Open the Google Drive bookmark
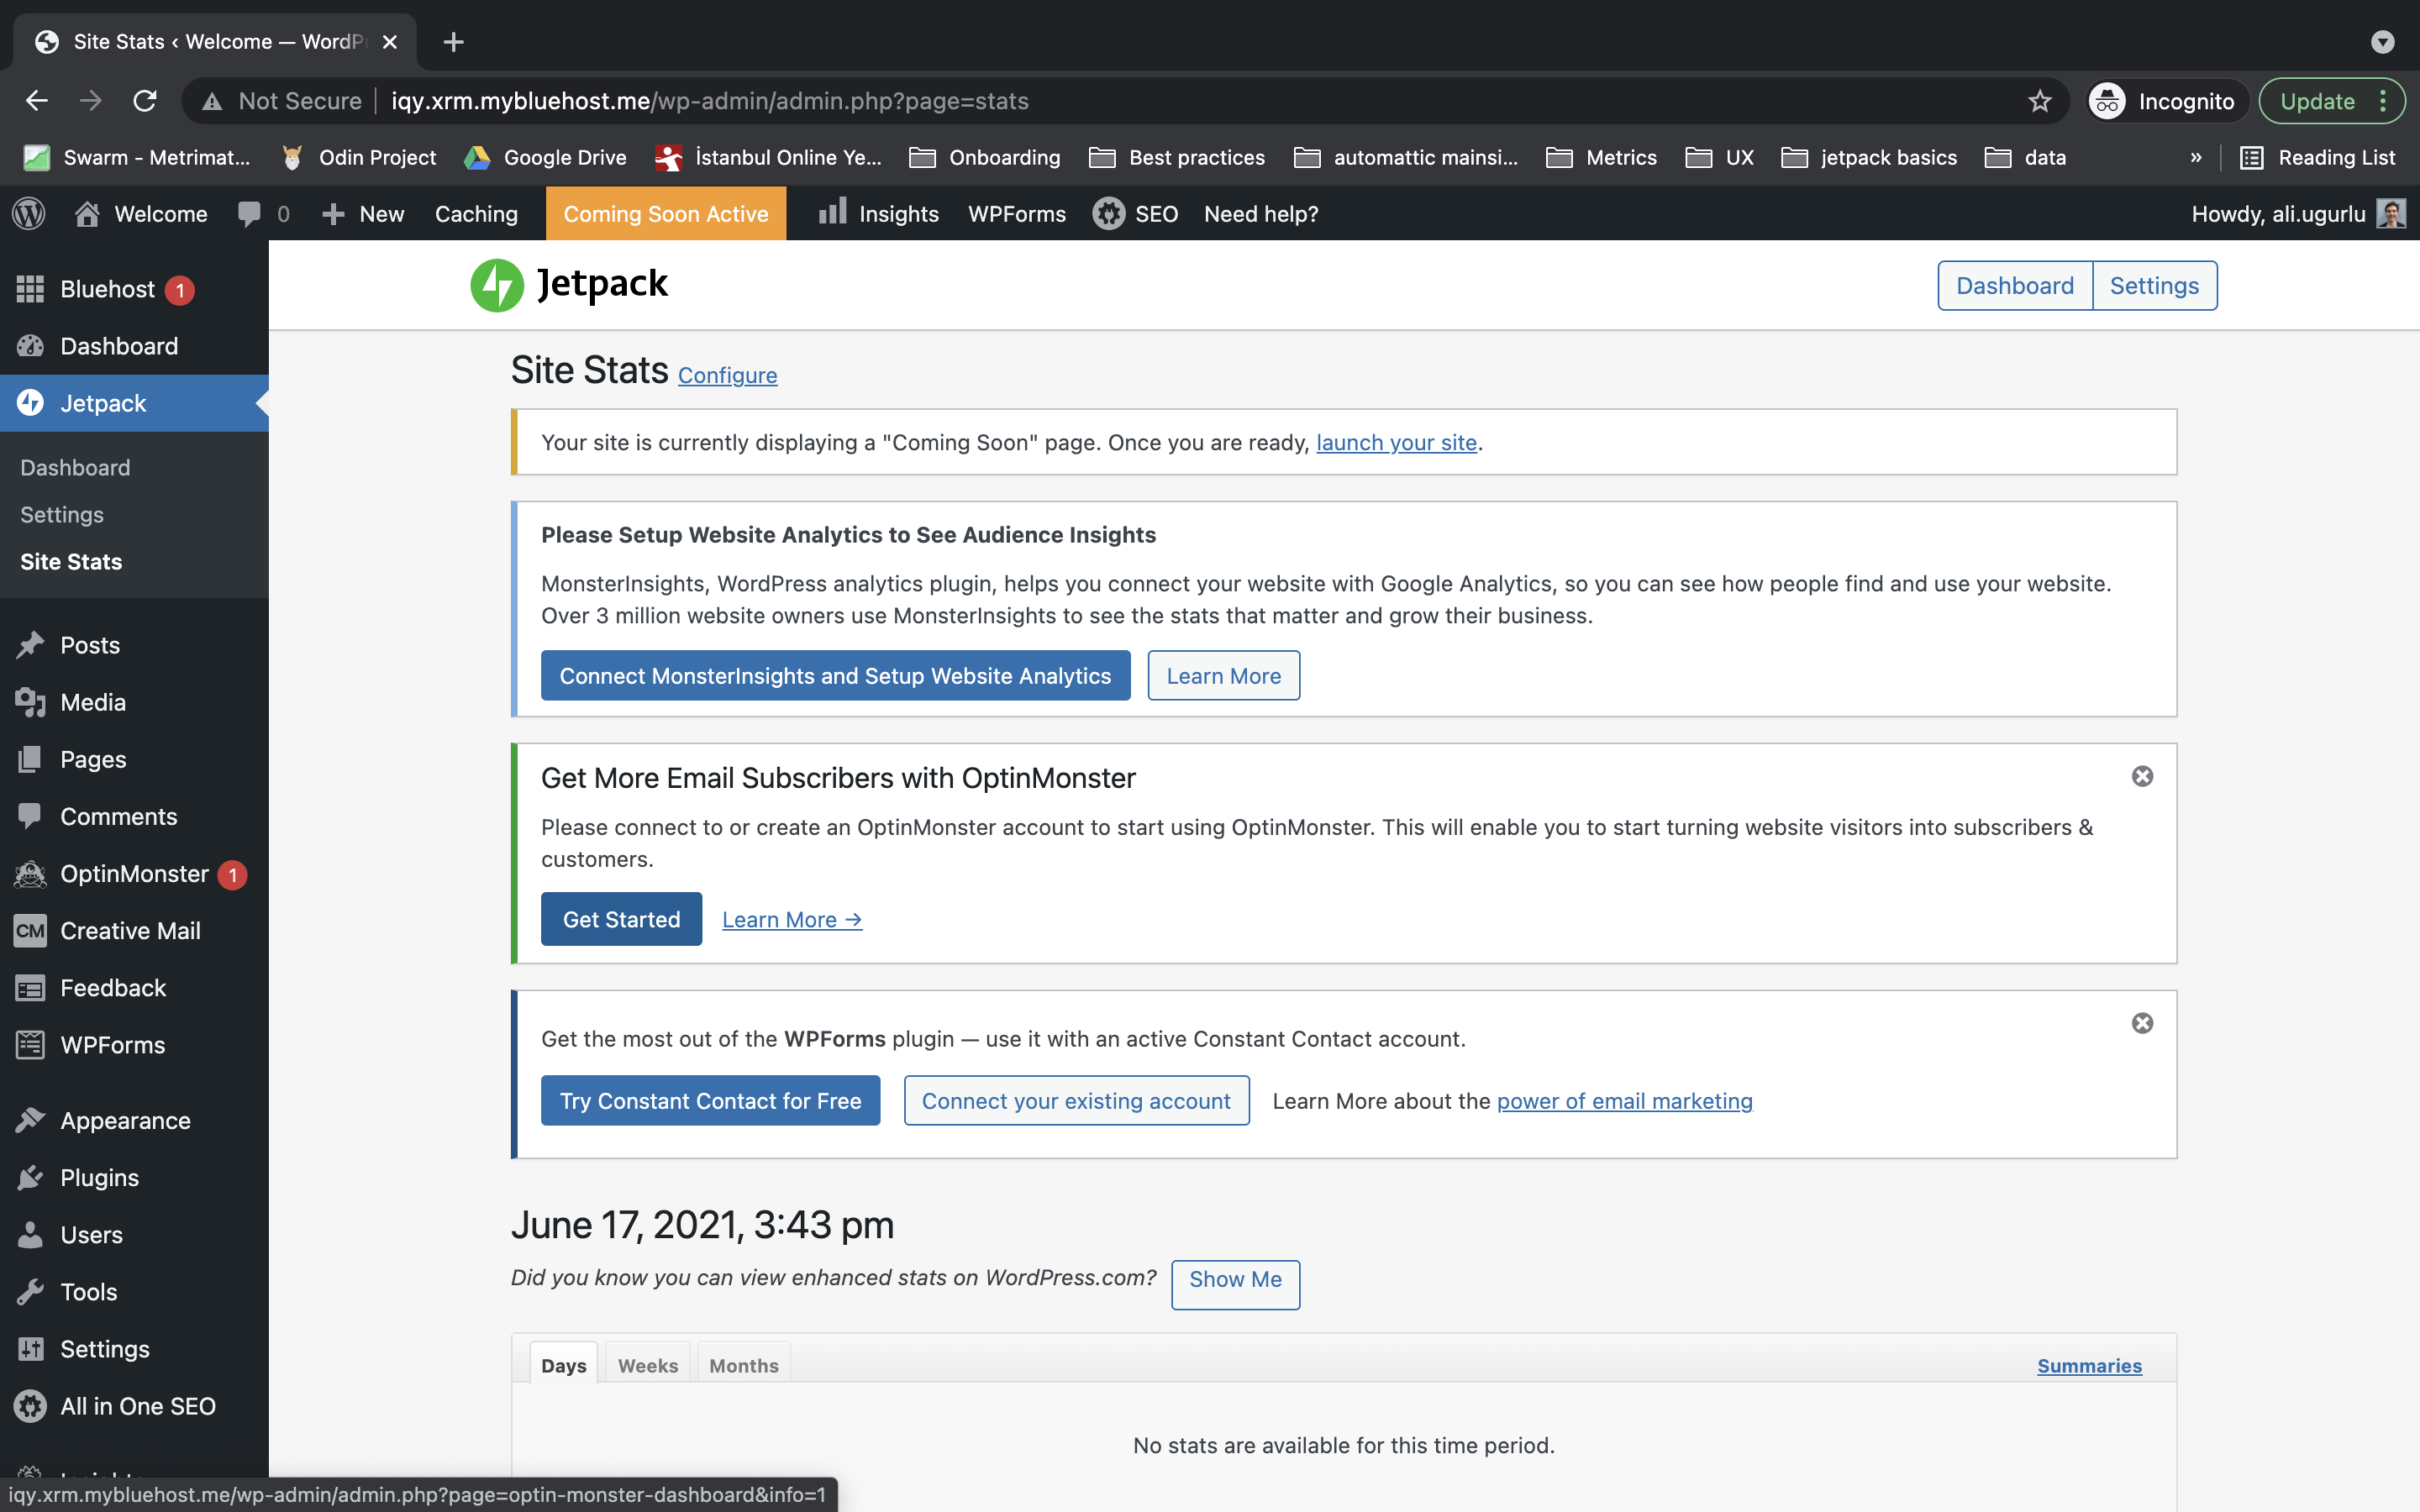 point(546,157)
